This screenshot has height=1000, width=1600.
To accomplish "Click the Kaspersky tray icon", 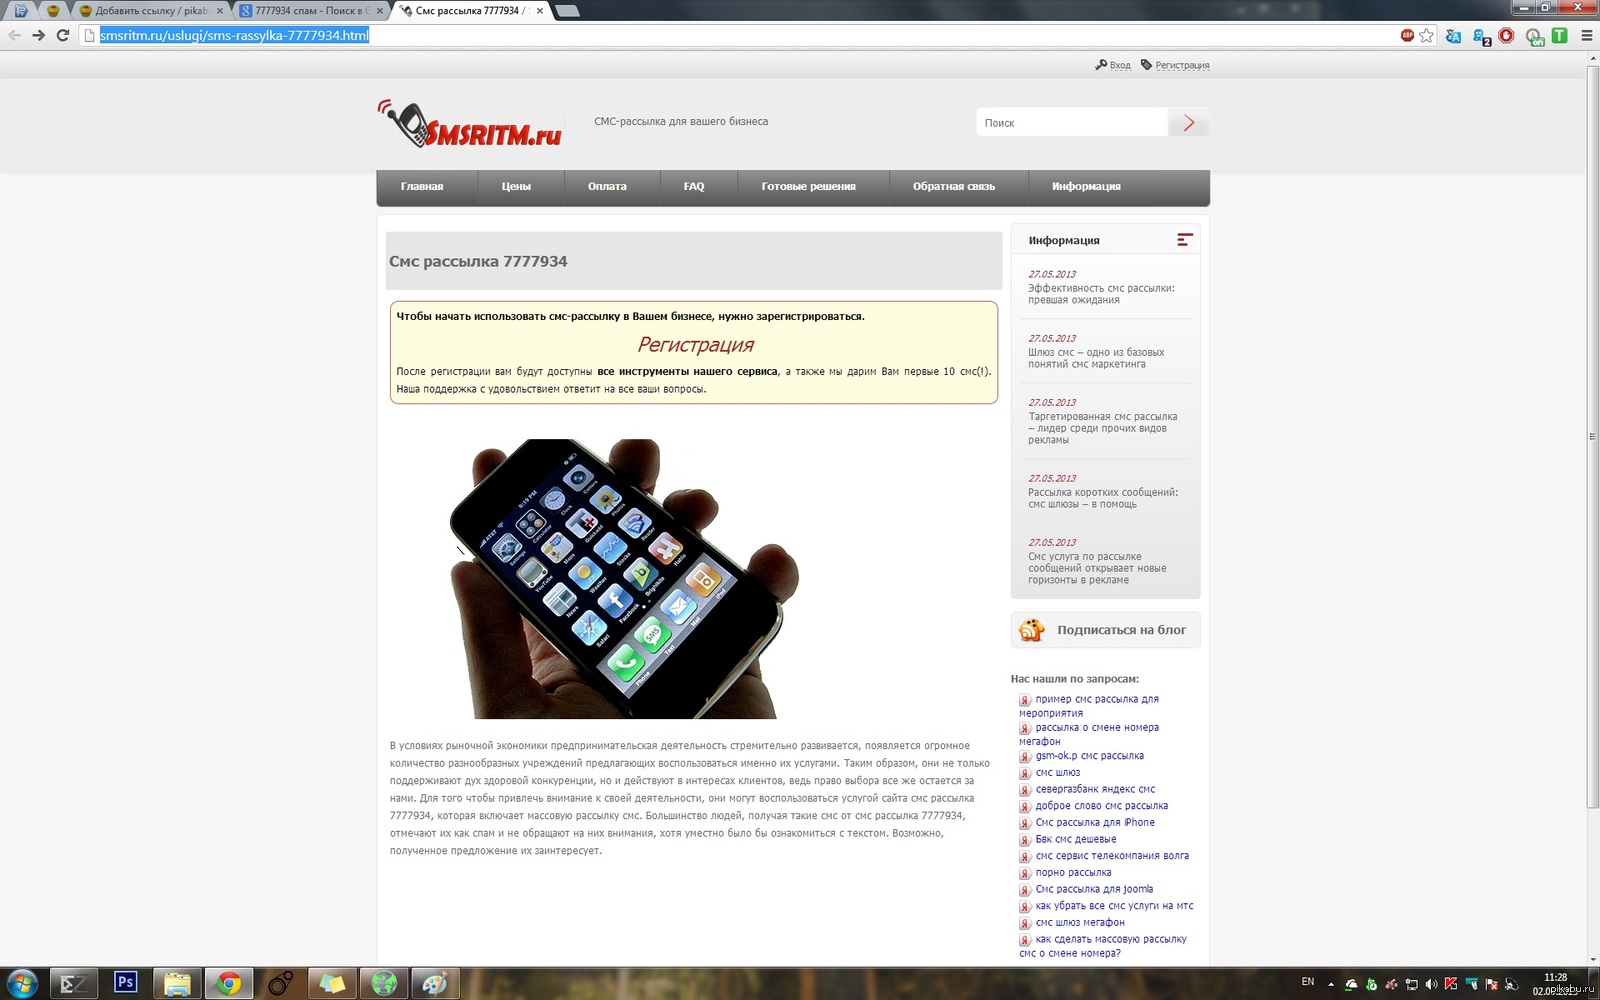I will [1451, 984].
